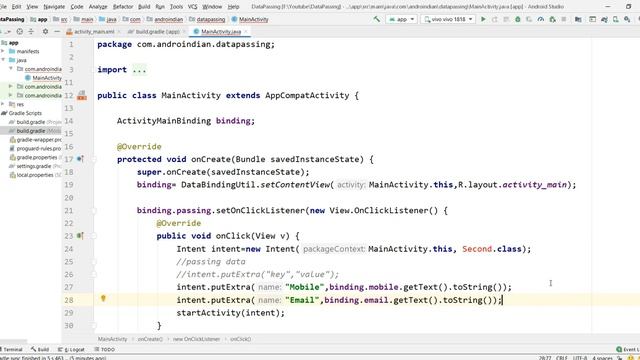Switch to activity_main.xml tab

(93, 31)
